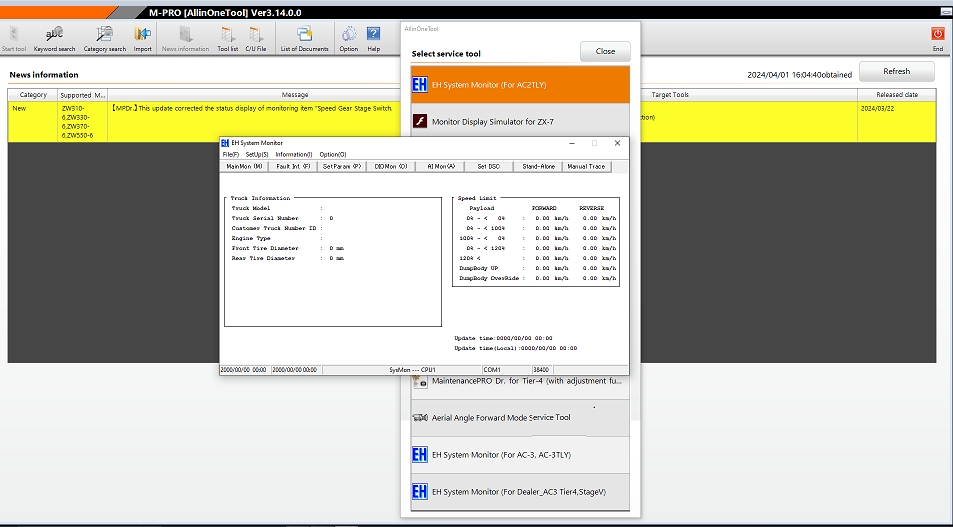Open the Information(I) menu
Viewport: 953px width, 527px height.
pos(294,154)
